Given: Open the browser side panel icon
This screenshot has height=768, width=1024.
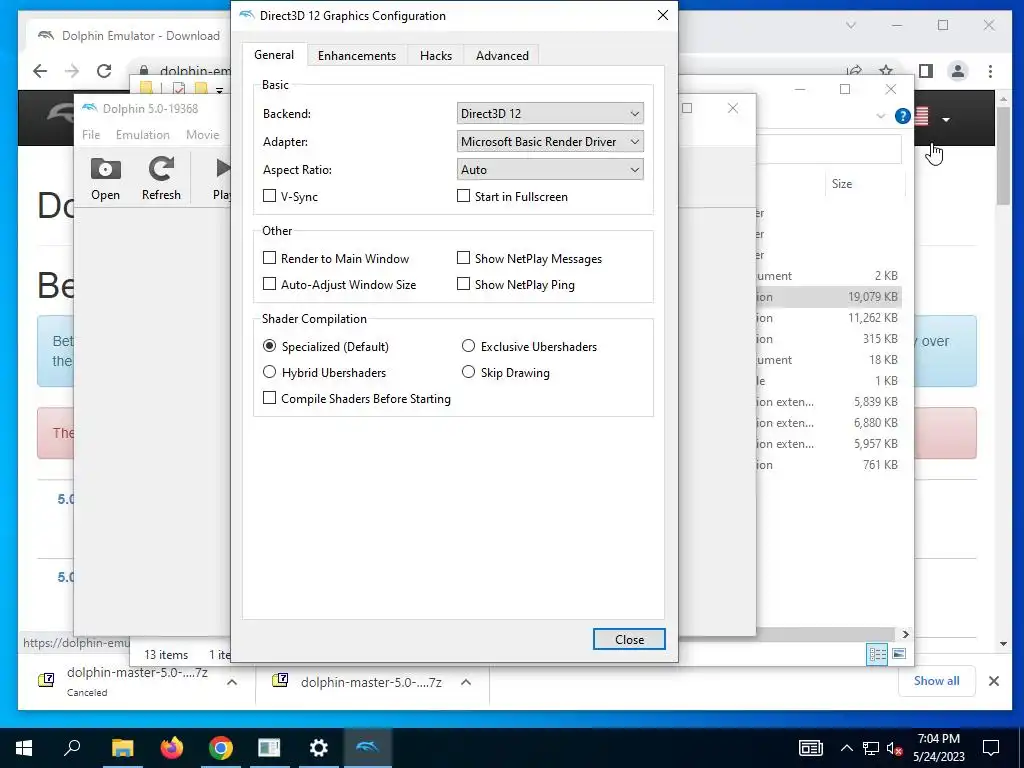Looking at the screenshot, I should [925, 71].
